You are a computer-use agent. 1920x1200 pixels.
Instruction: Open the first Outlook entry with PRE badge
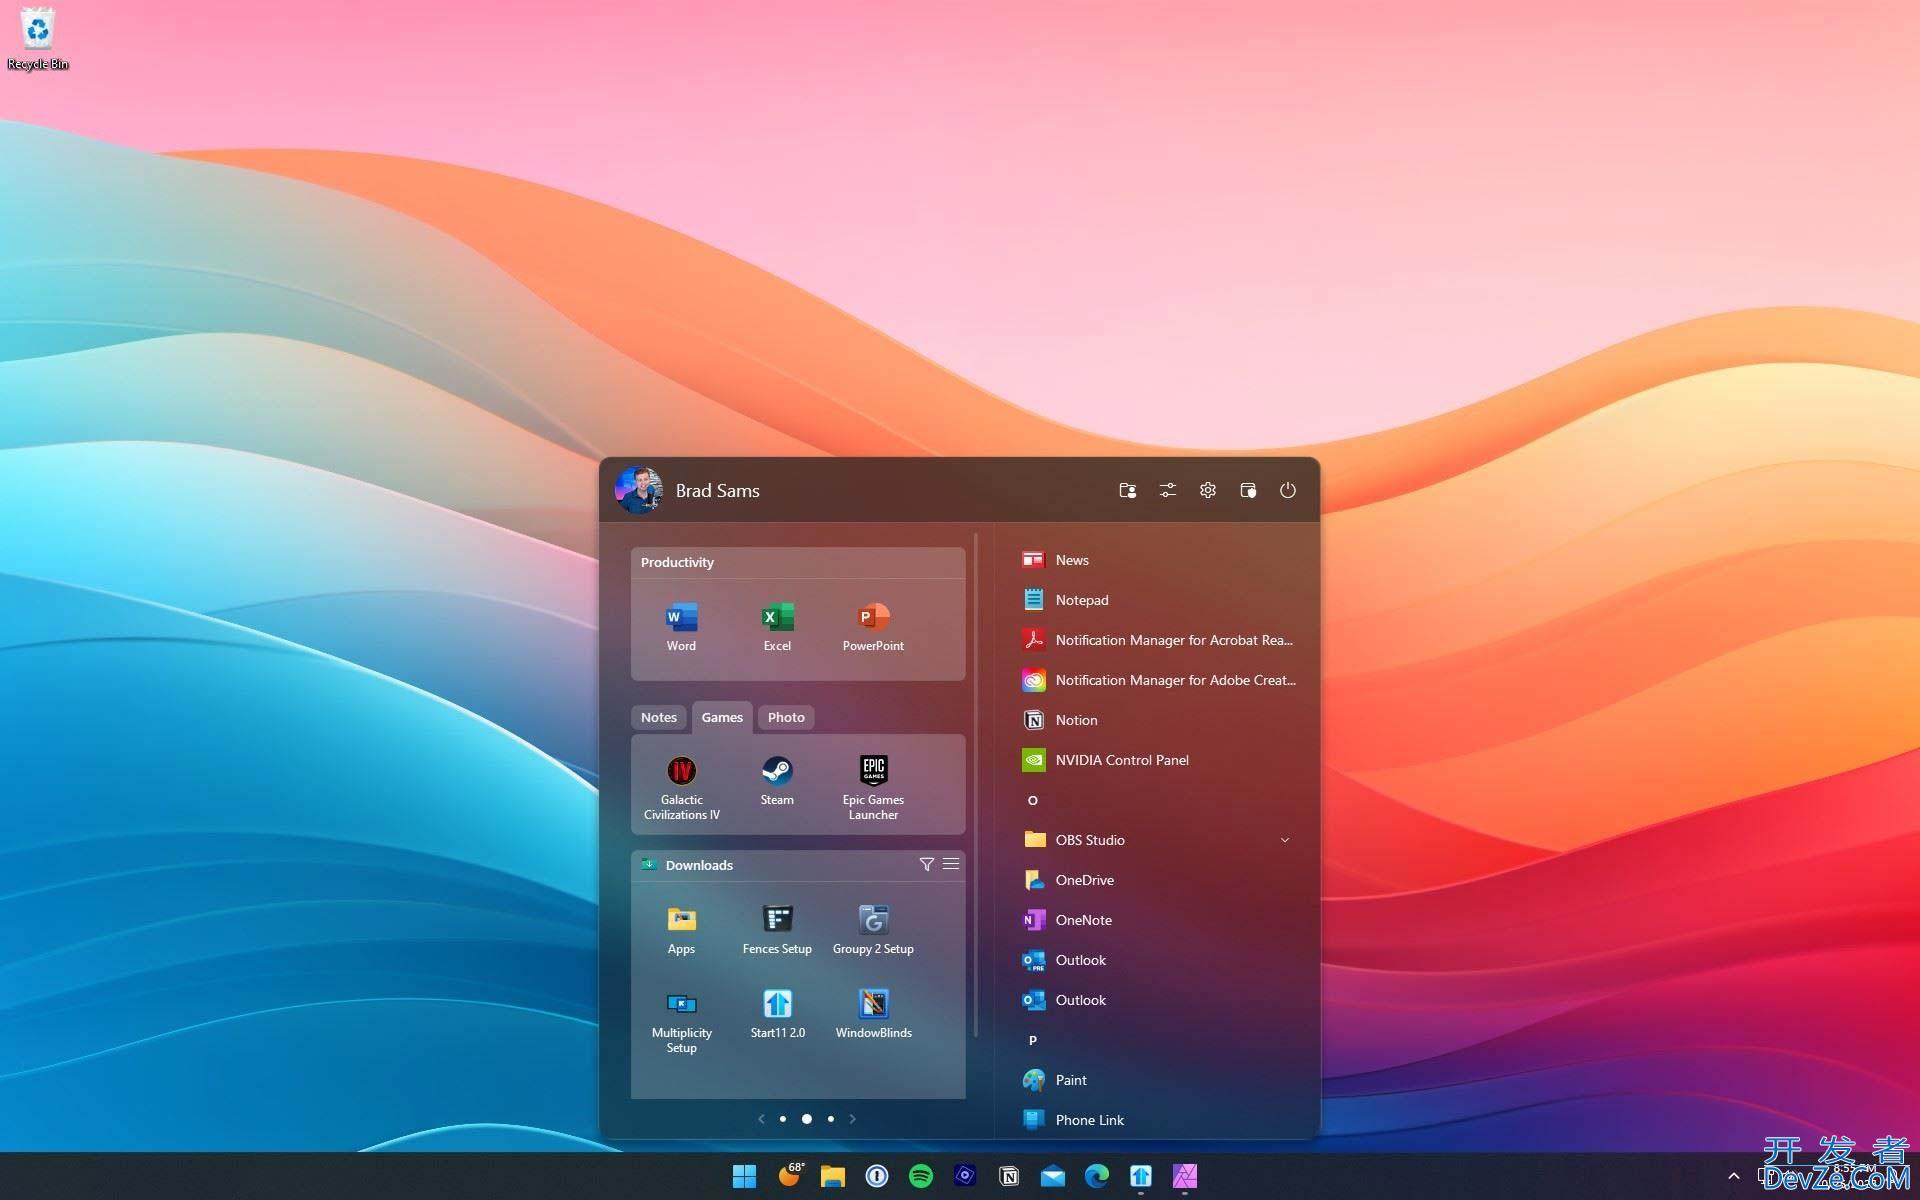[1157, 960]
